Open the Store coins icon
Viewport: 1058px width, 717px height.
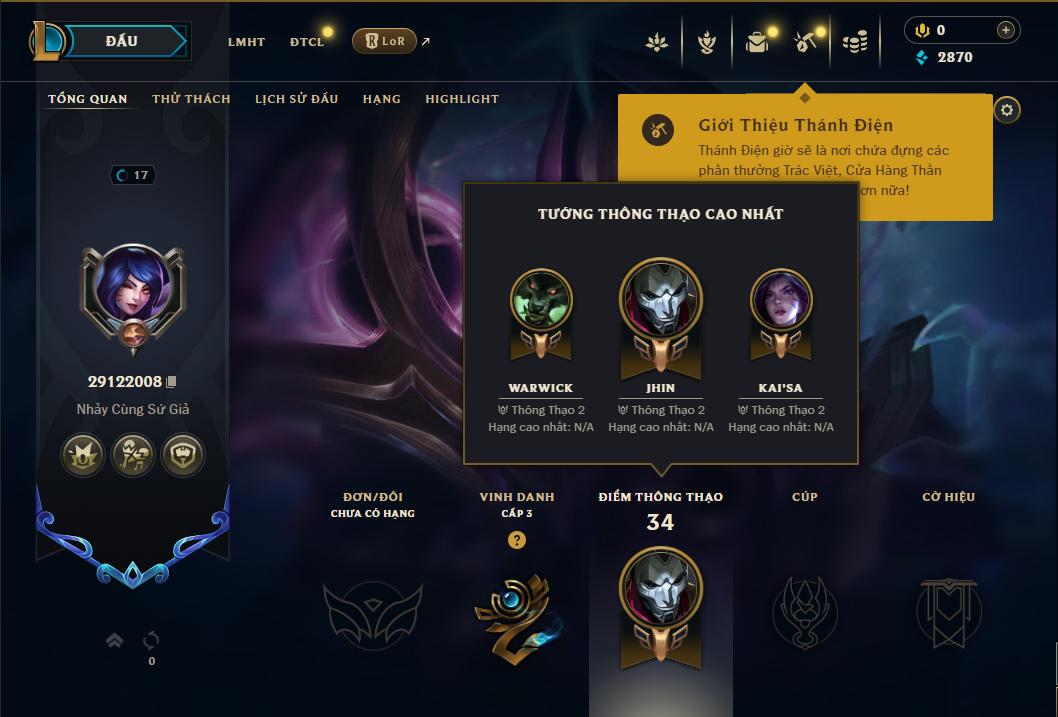855,43
